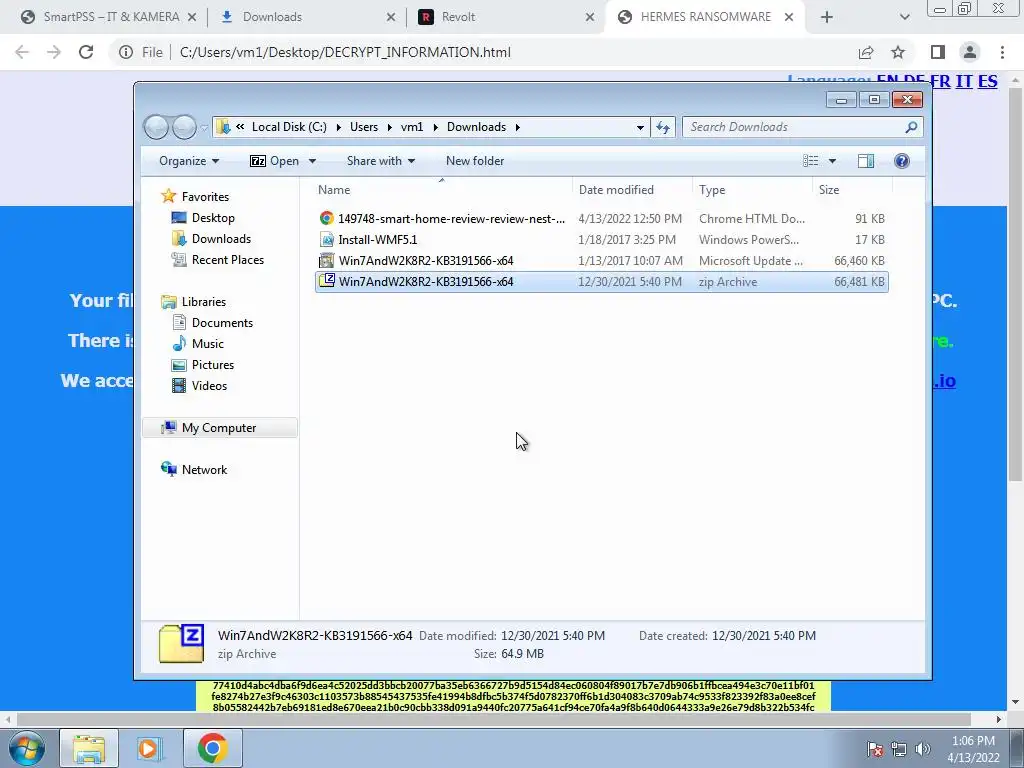Click the Install-WMF5.1 script icon
This screenshot has width=1024, height=768.
[327, 240]
